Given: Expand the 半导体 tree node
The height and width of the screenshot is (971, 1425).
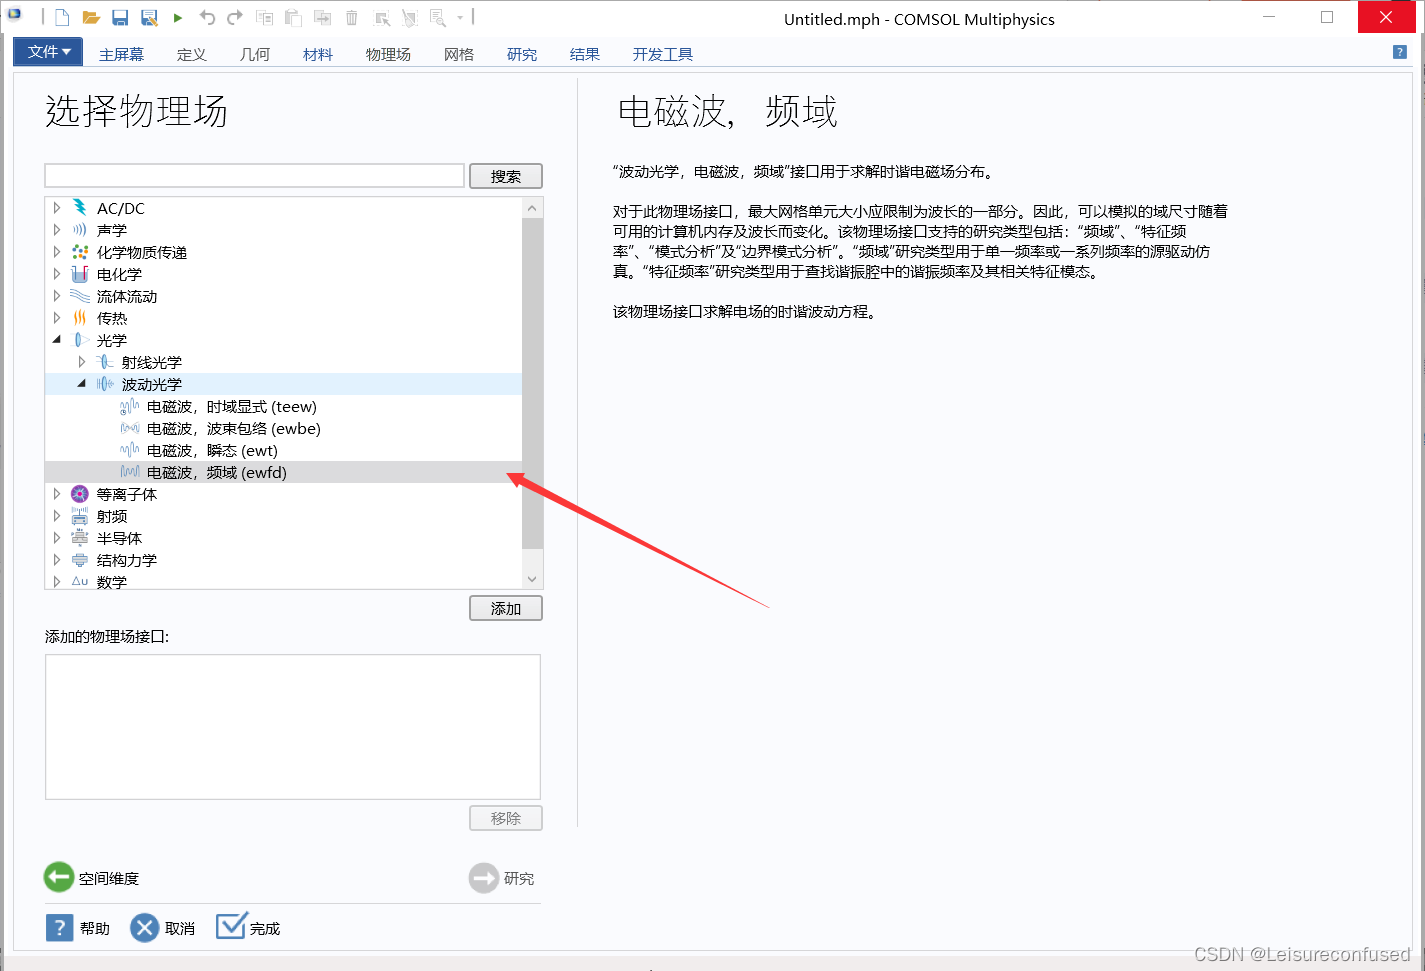Looking at the screenshot, I should [x=57, y=538].
